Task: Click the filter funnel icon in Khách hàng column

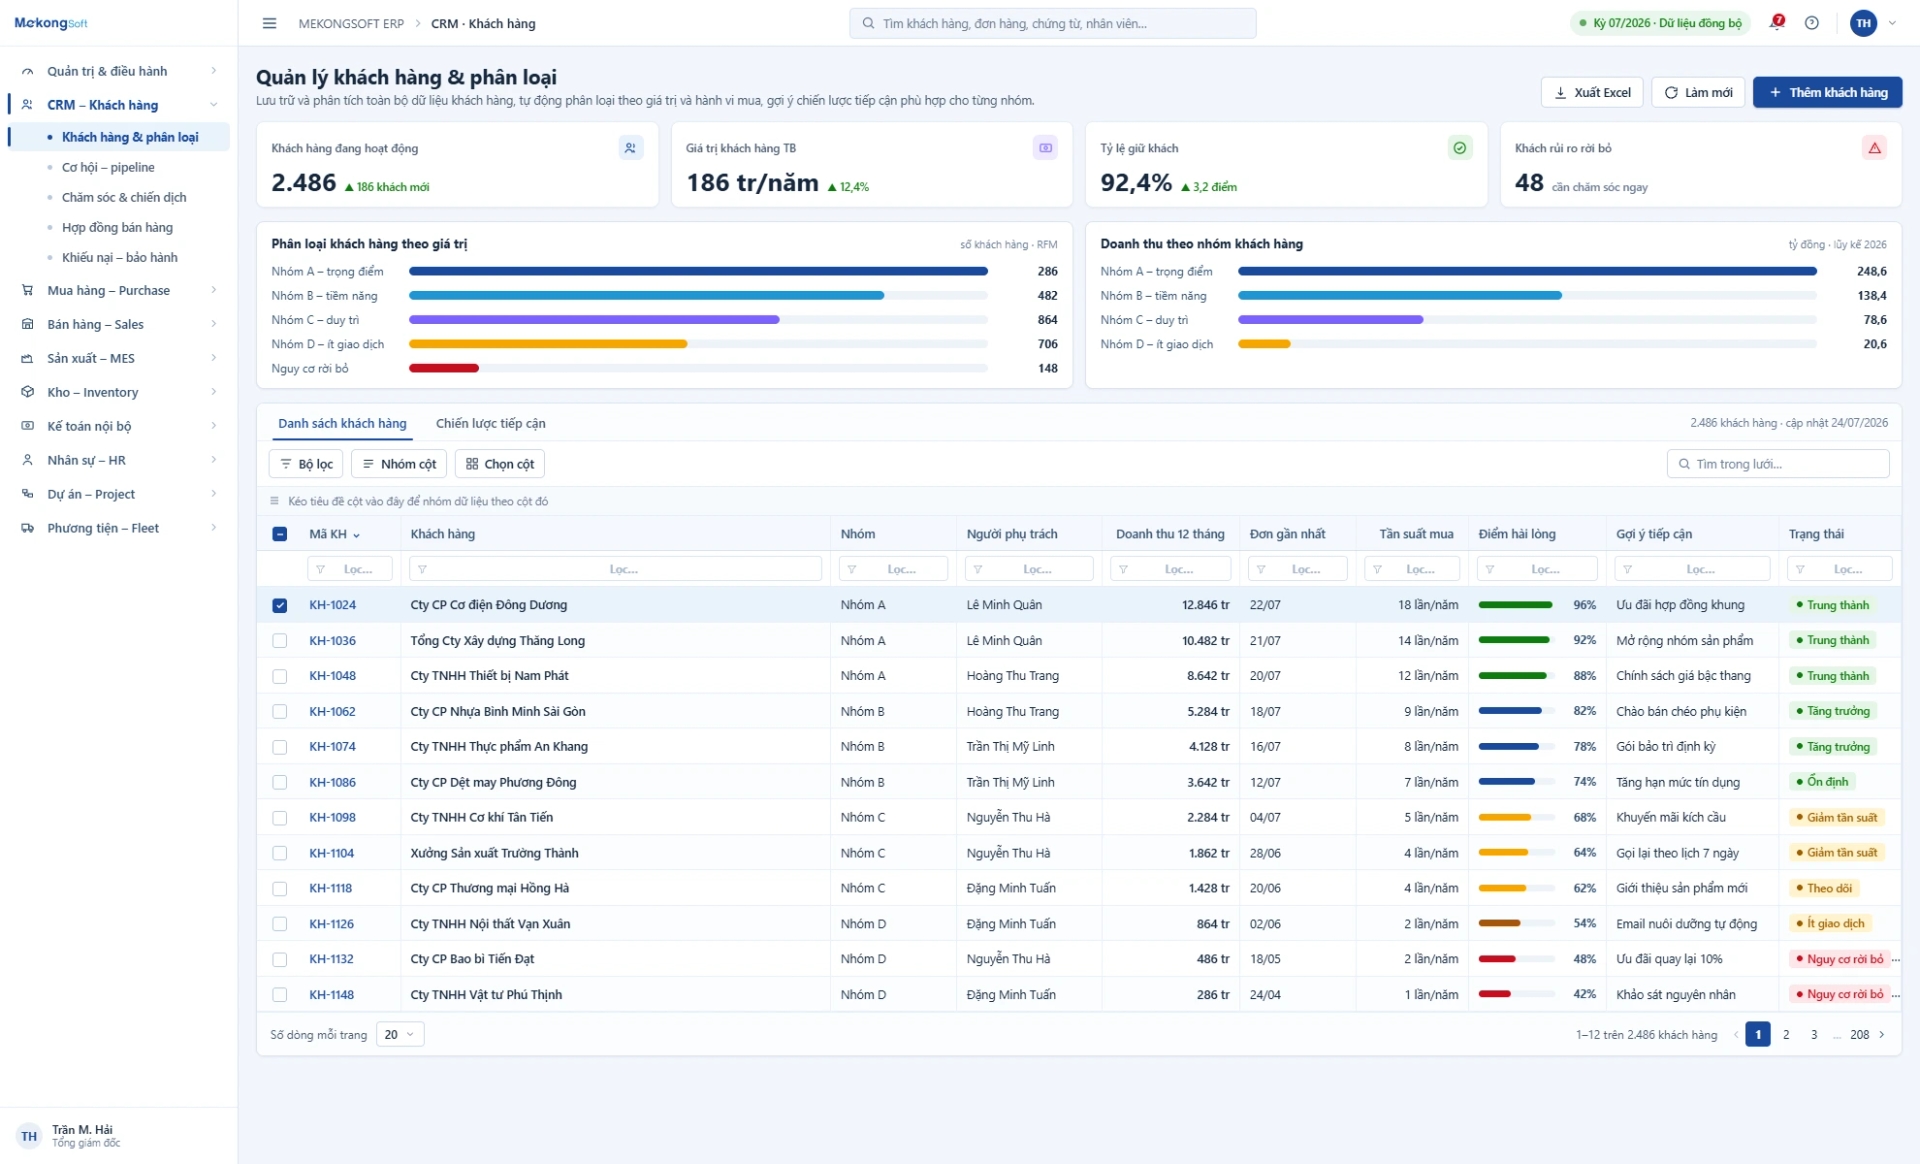Action: click(x=423, y=569)
